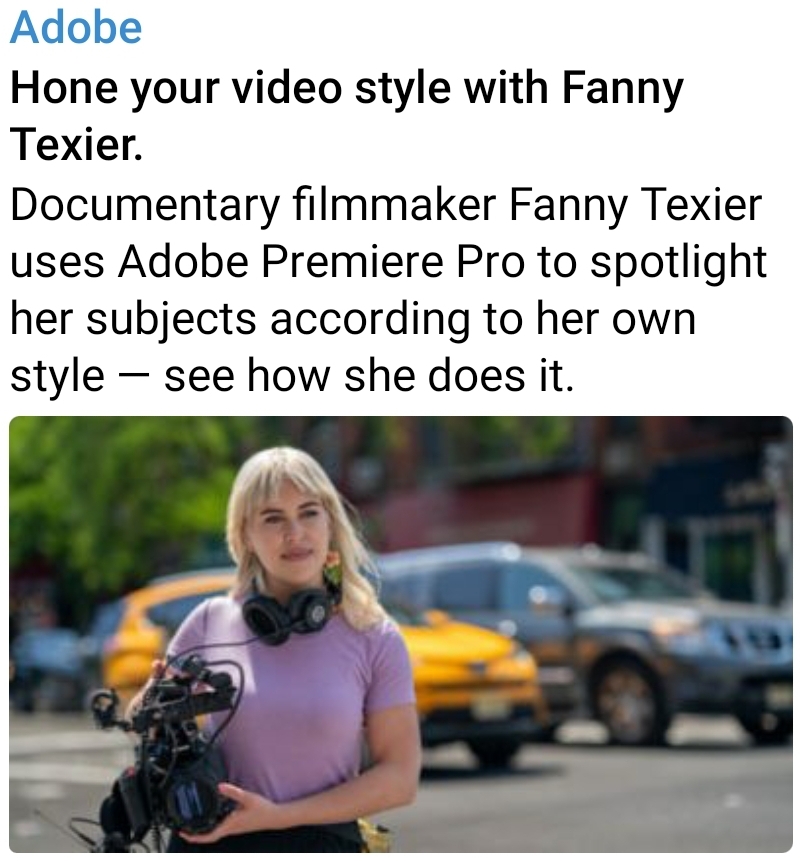This screenshot has width=805, height=861.
Task: Click the word "Texier." on the headline's second line
Action: click(x=76, y=144)
